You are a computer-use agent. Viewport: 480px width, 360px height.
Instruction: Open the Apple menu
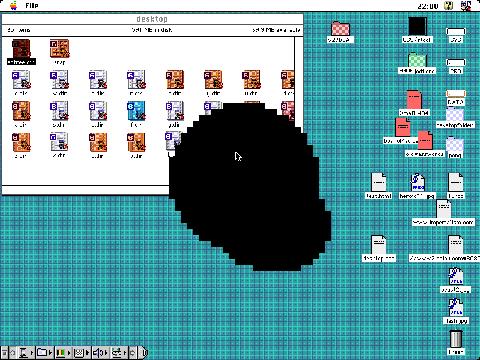(x=13, y=5)
